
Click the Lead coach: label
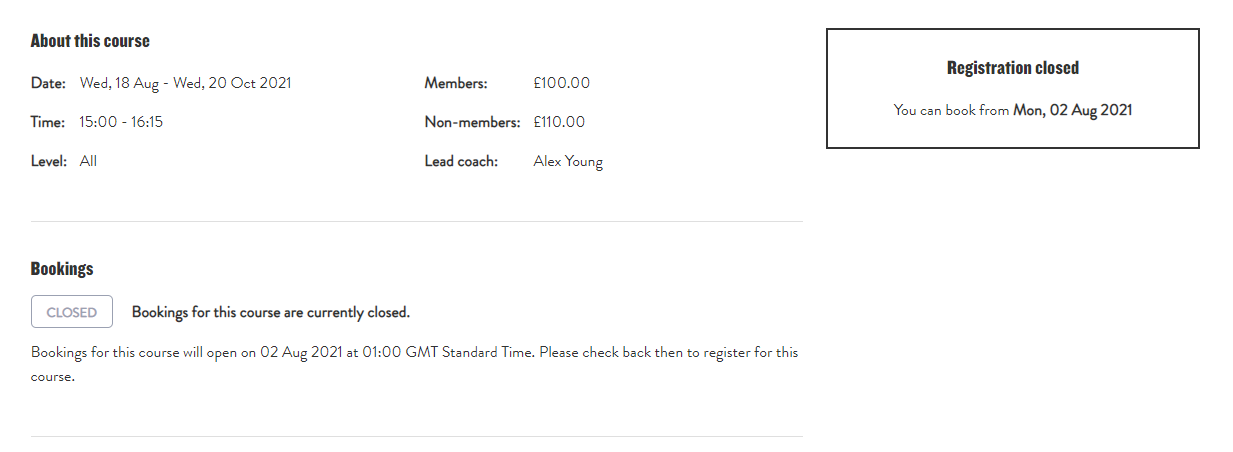(x=461, y=161)
